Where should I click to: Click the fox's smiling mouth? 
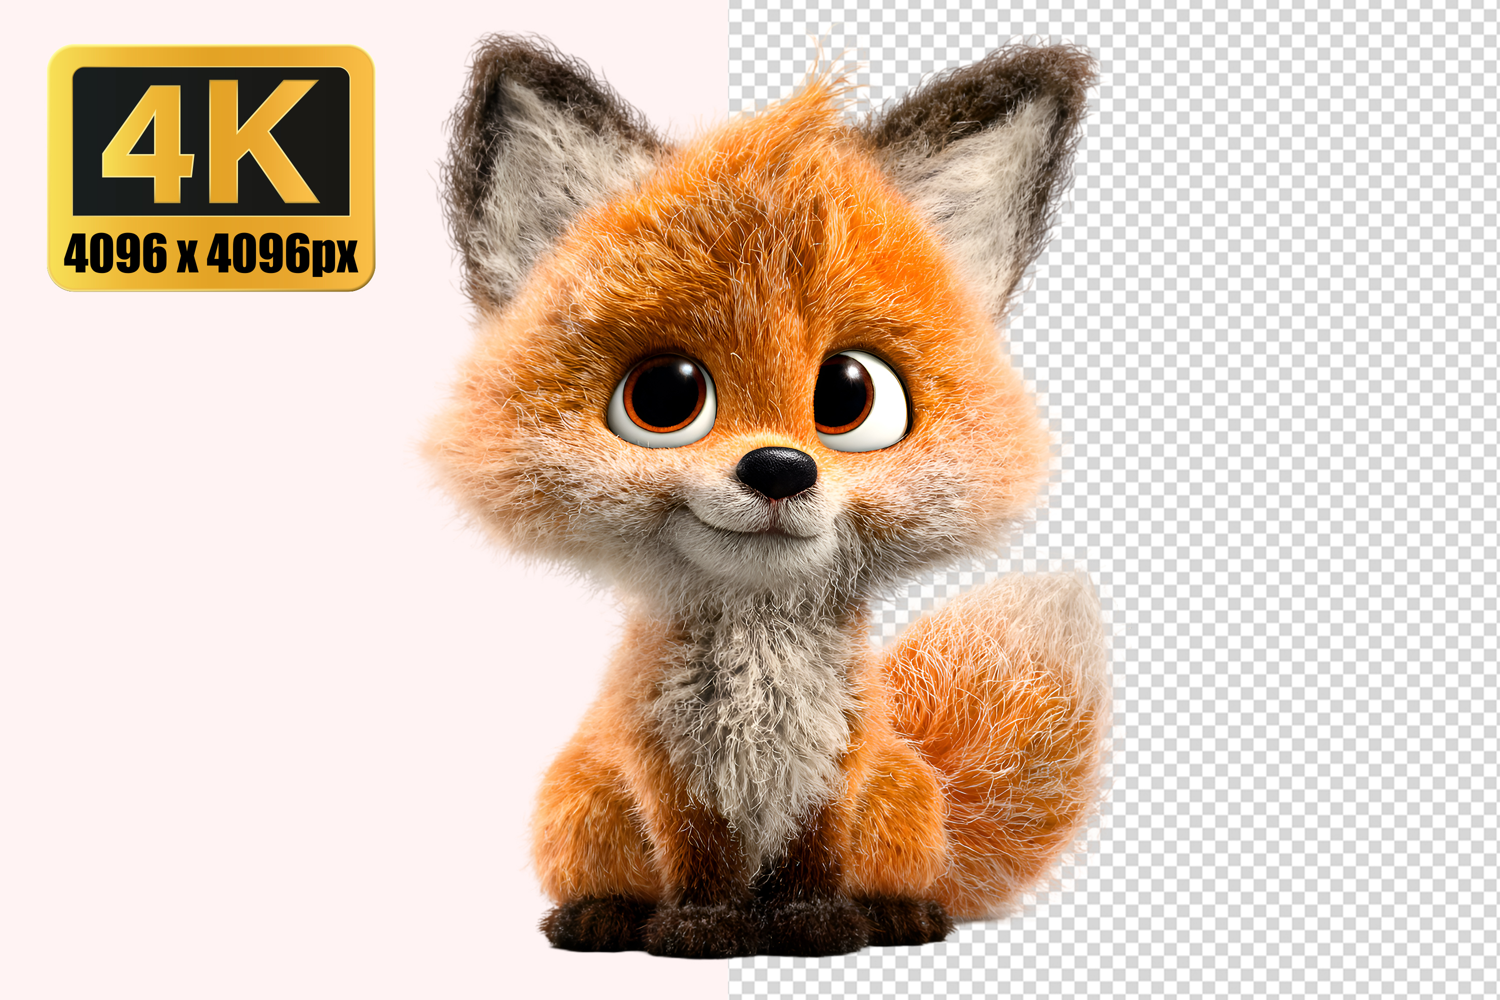765,525
